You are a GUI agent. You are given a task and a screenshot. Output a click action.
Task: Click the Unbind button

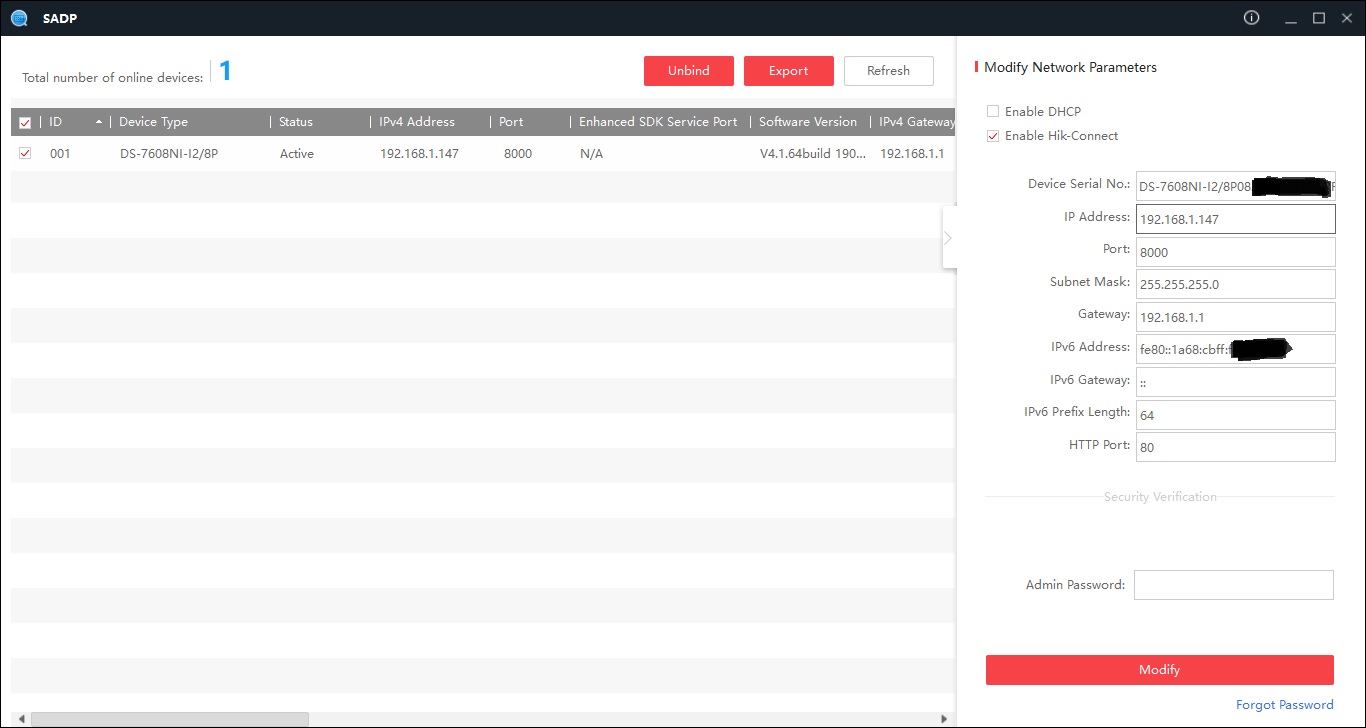pyautogui.click(x=688, y=71)
